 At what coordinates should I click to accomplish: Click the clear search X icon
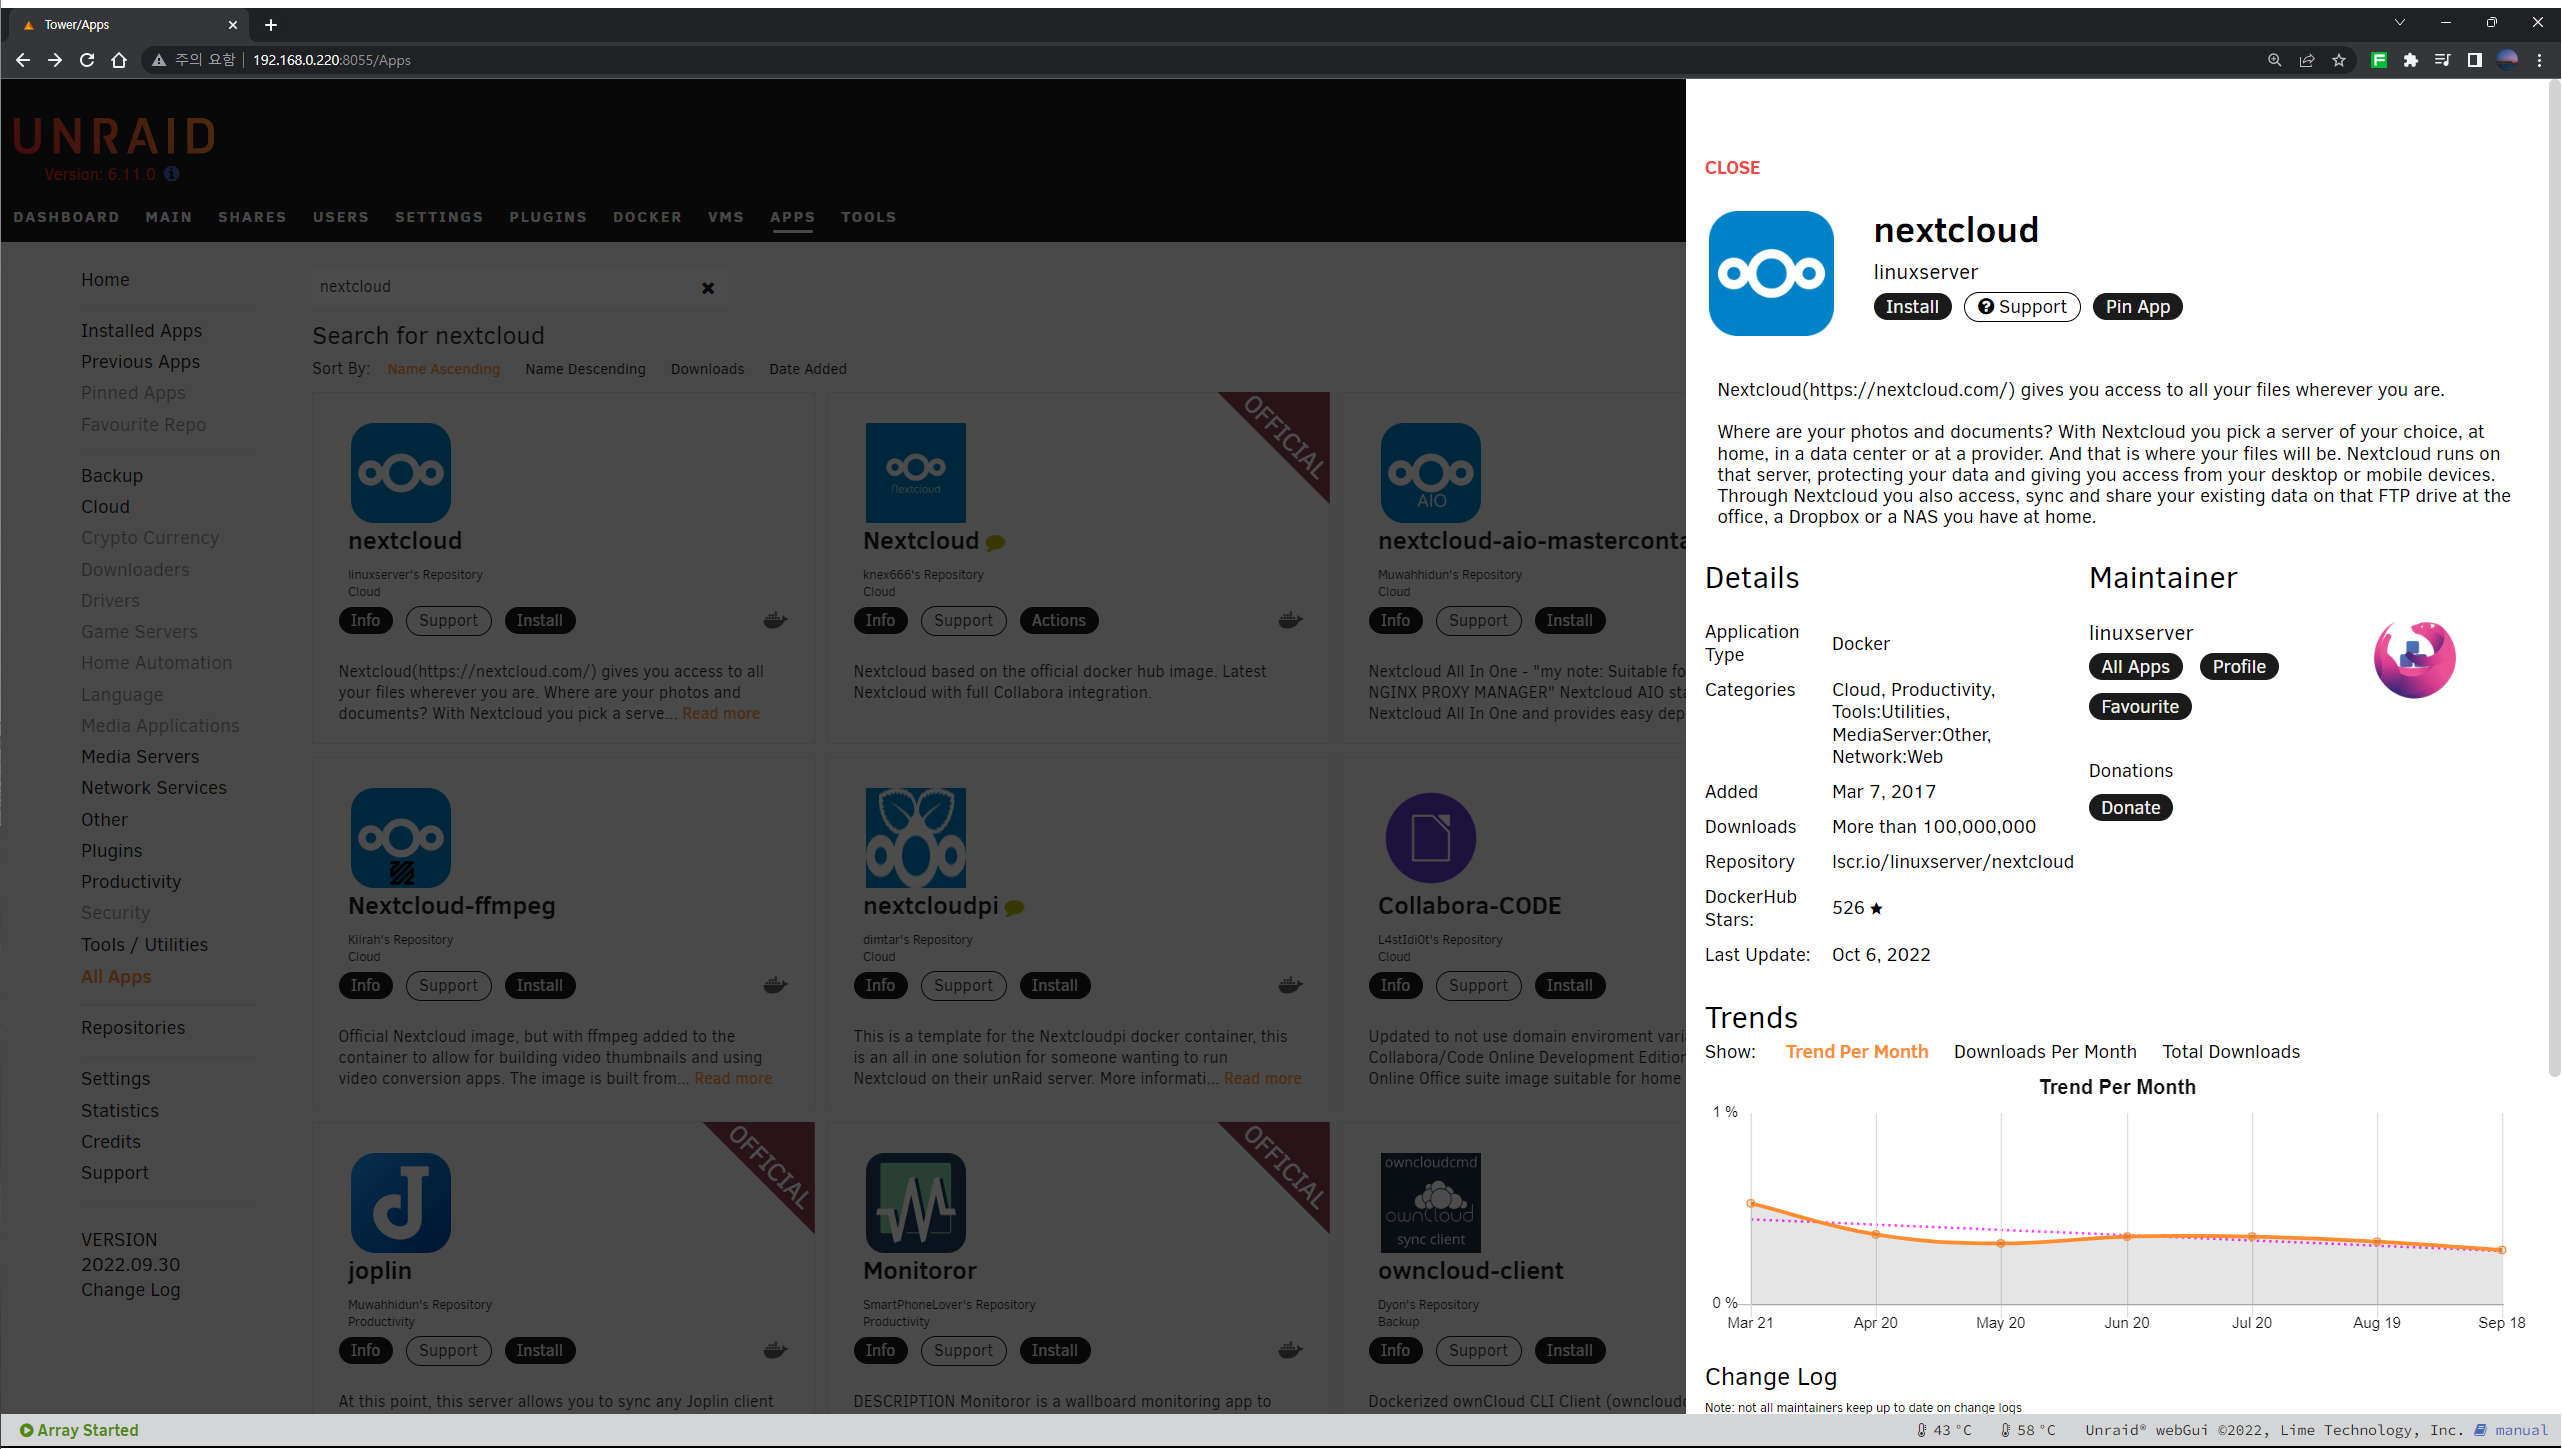point(708,288)
